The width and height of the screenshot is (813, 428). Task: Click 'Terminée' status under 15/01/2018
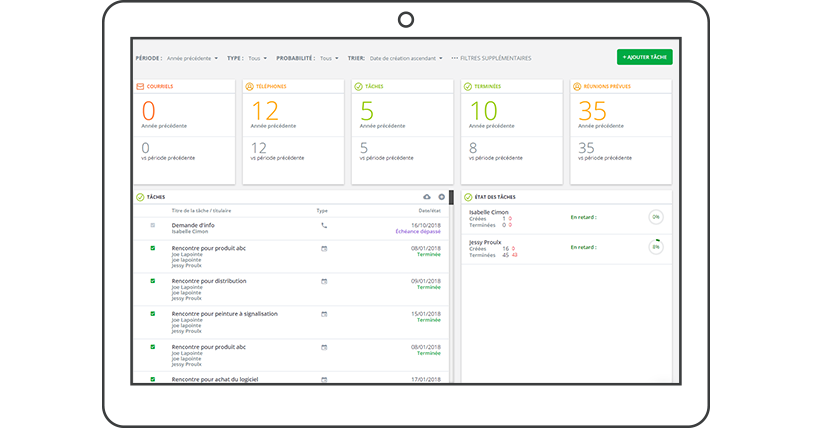[x=429, y=320]
